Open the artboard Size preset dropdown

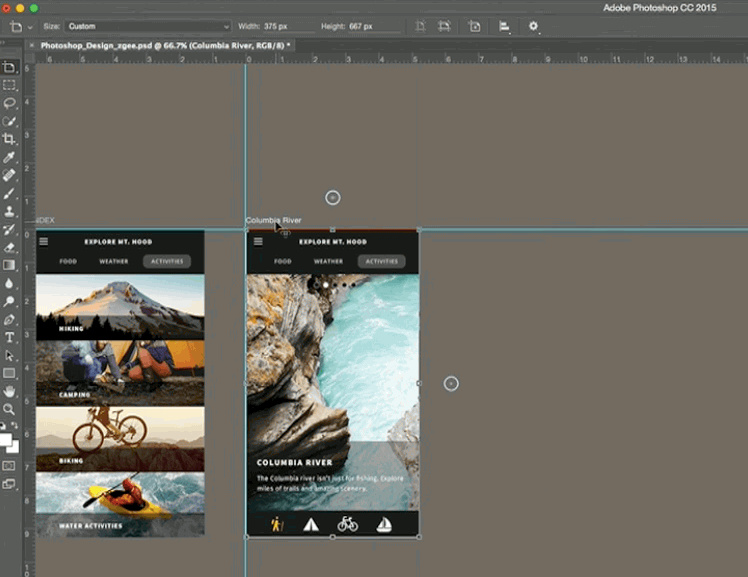coord(148,26)
